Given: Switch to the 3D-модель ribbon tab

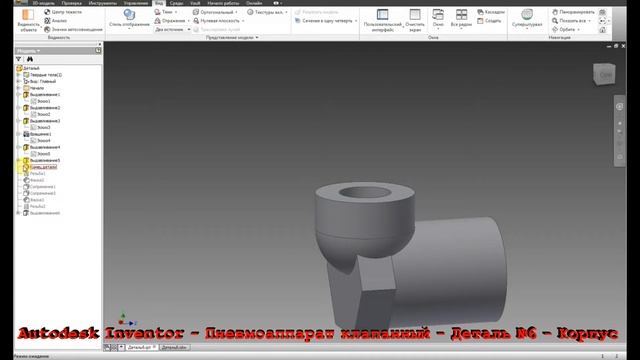Looking at the screenshot, I should 43,3.
